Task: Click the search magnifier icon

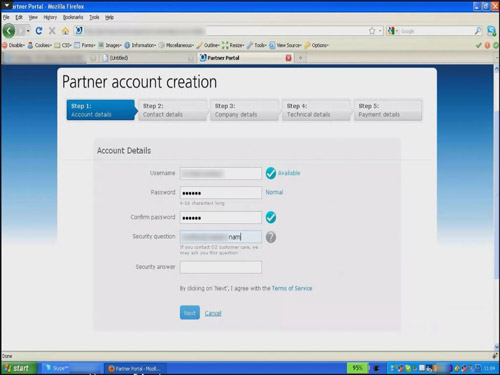Action: 478,31
